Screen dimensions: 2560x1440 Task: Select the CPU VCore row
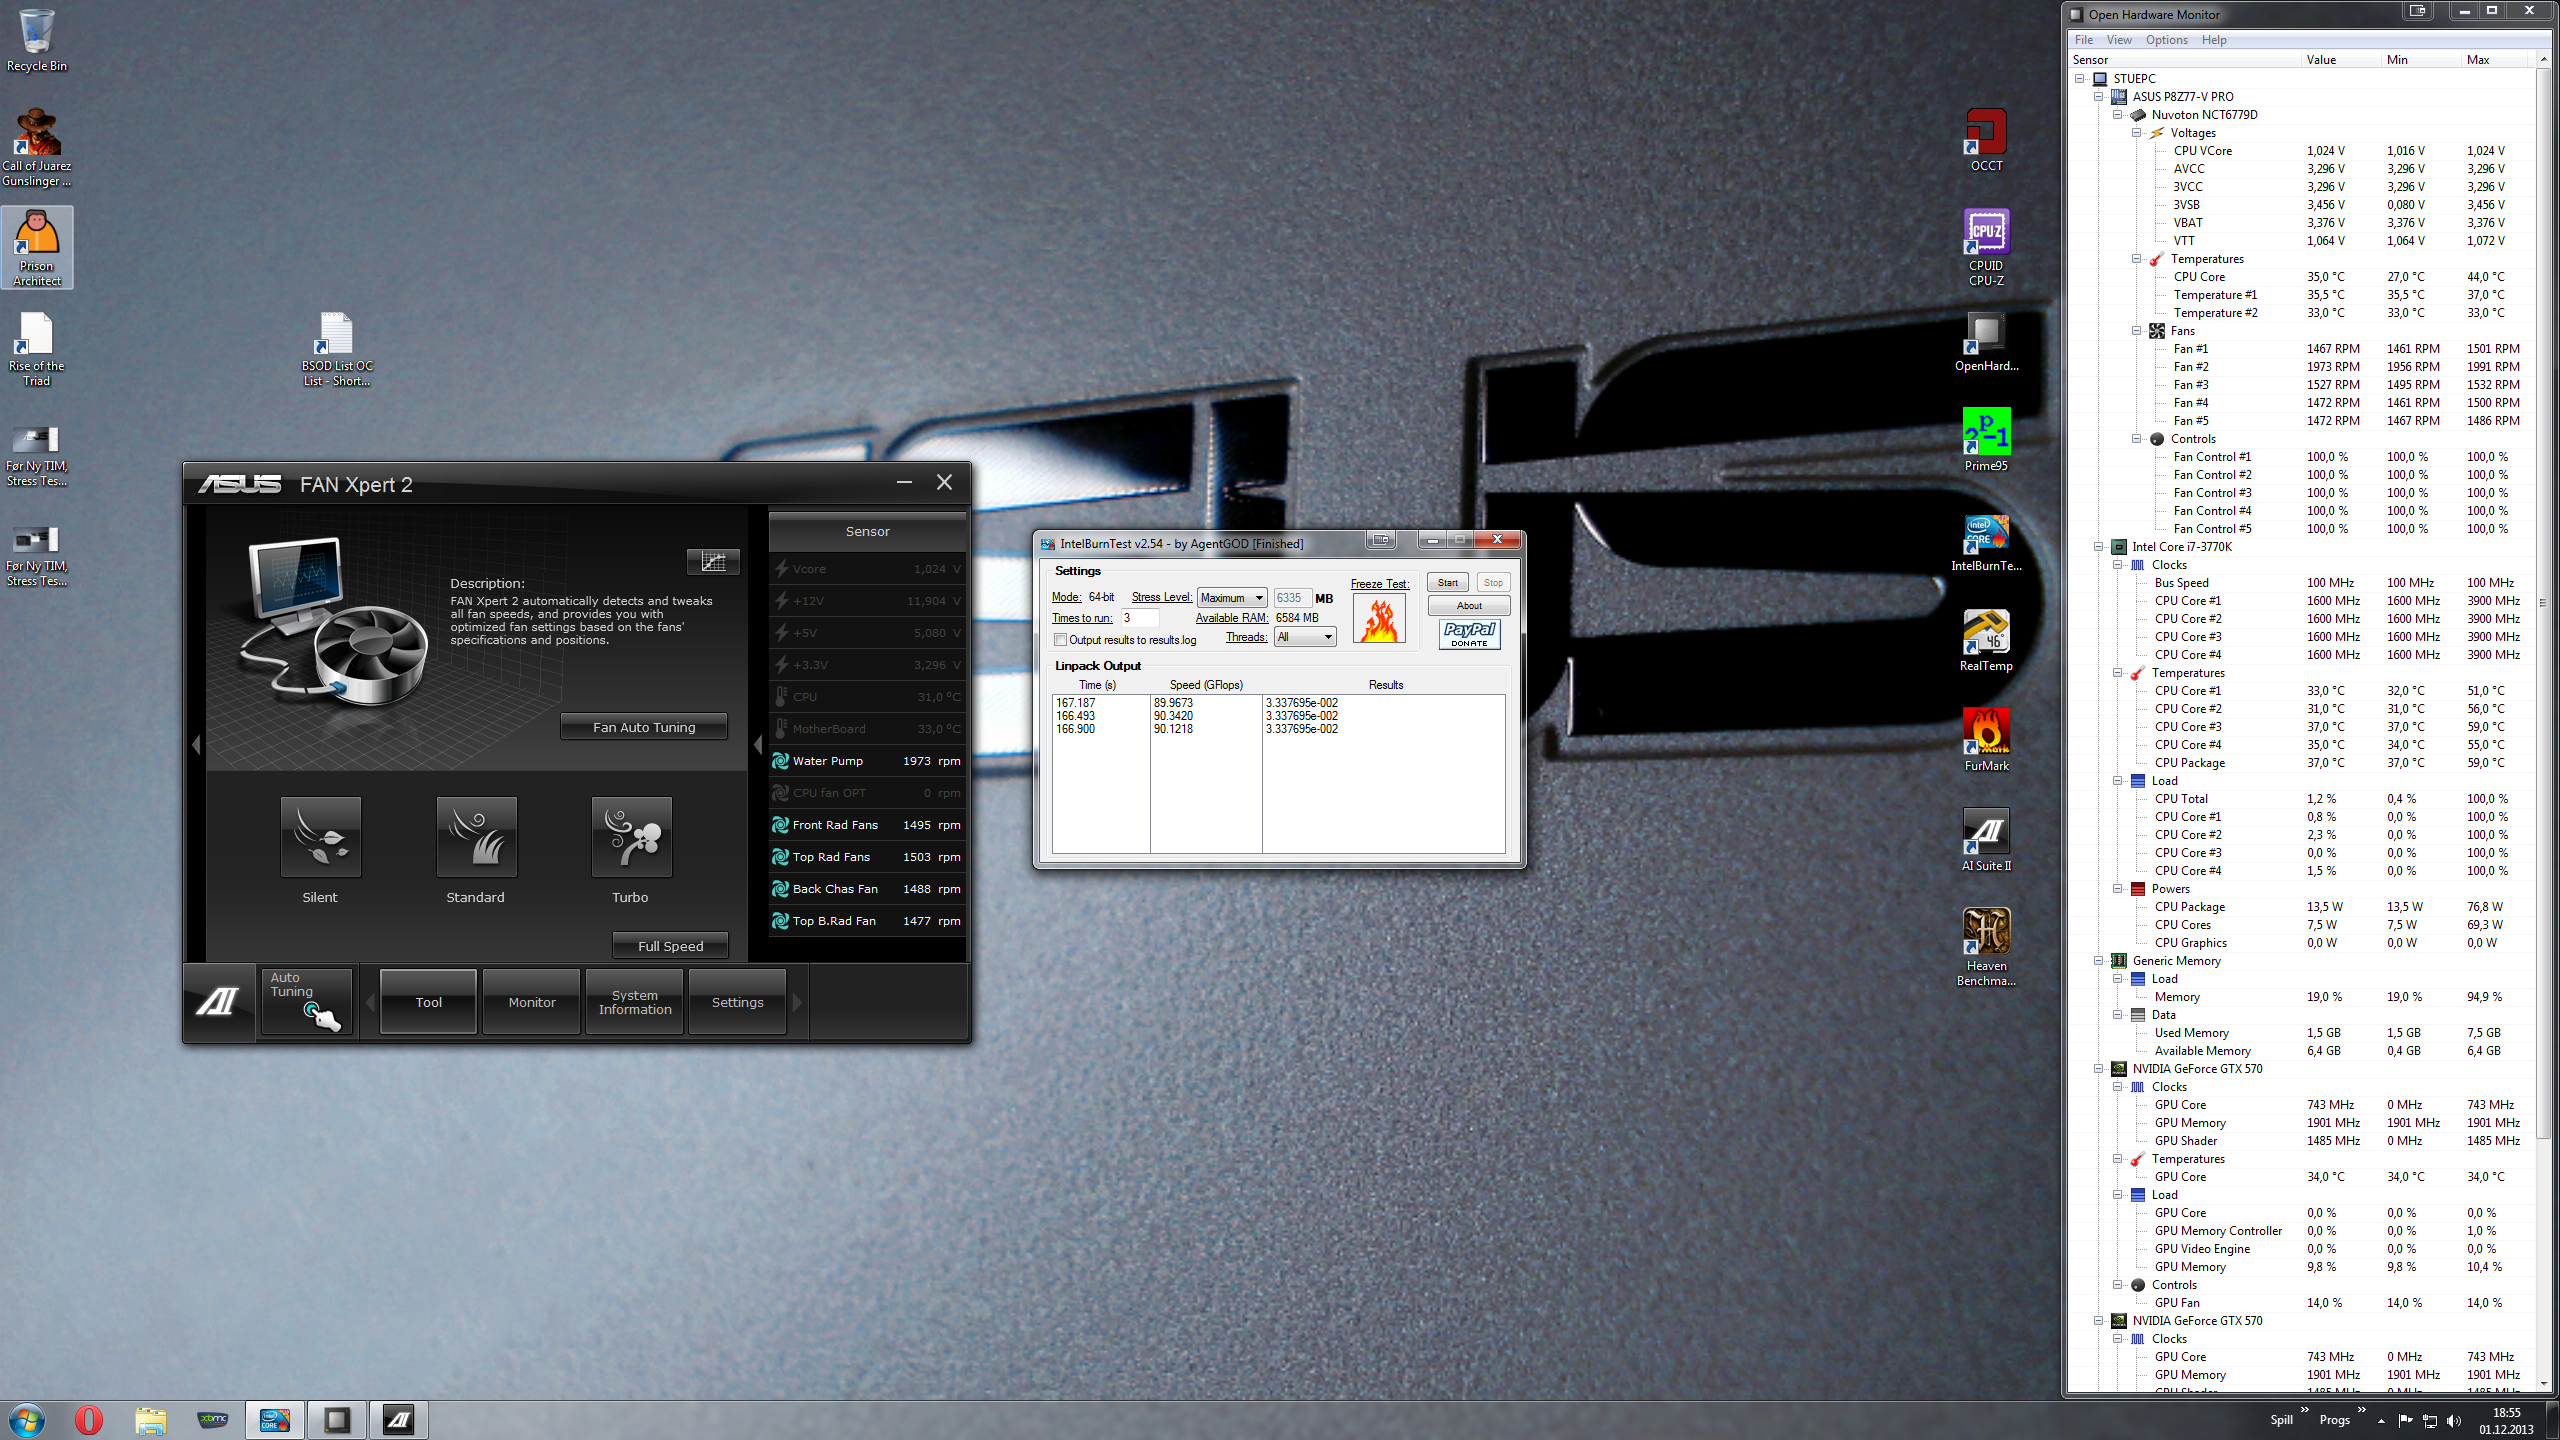click(2302, 150)
